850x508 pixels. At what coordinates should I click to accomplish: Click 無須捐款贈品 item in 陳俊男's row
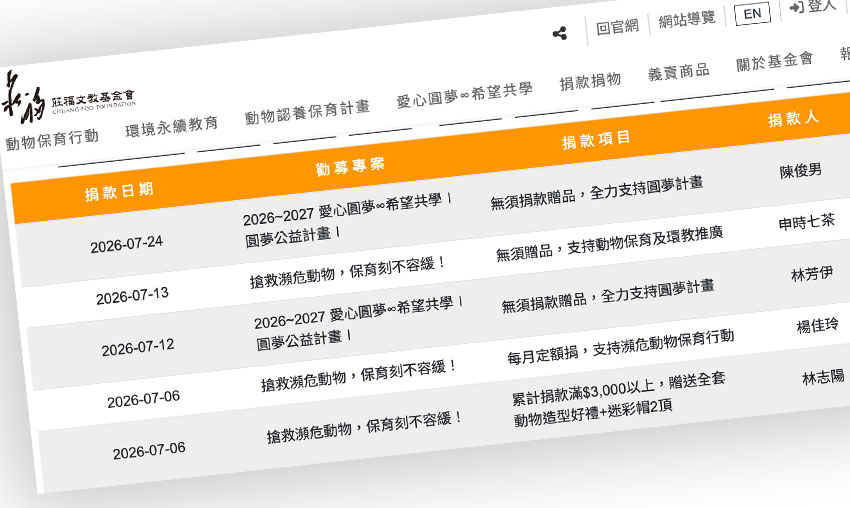point(597,193)
